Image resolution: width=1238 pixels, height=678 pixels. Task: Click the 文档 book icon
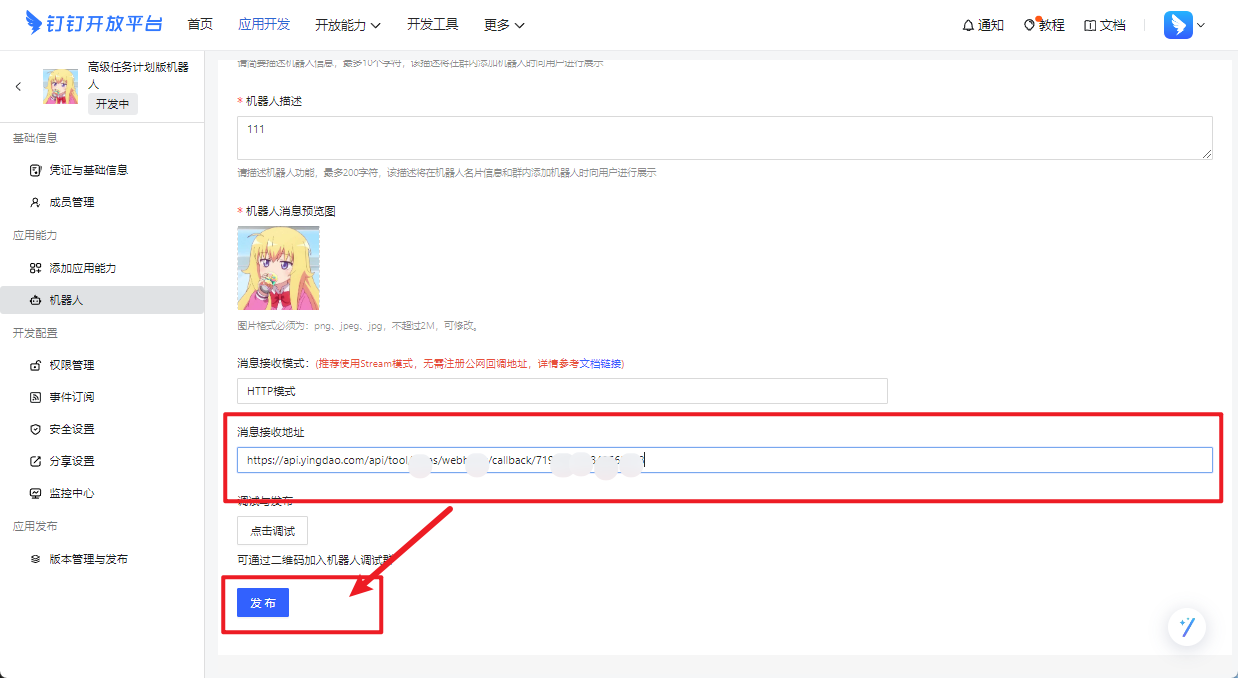1091,25
